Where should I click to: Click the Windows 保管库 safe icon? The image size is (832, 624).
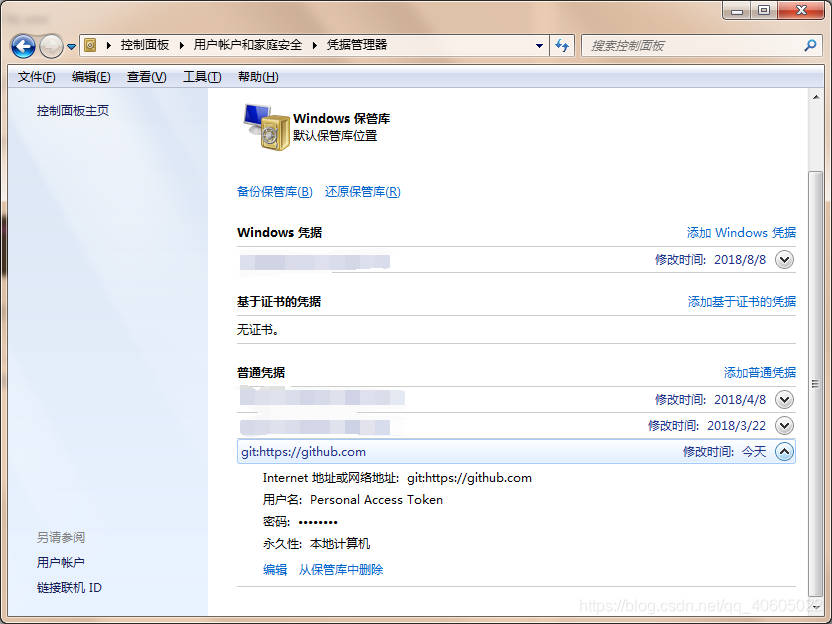point(266,127)
